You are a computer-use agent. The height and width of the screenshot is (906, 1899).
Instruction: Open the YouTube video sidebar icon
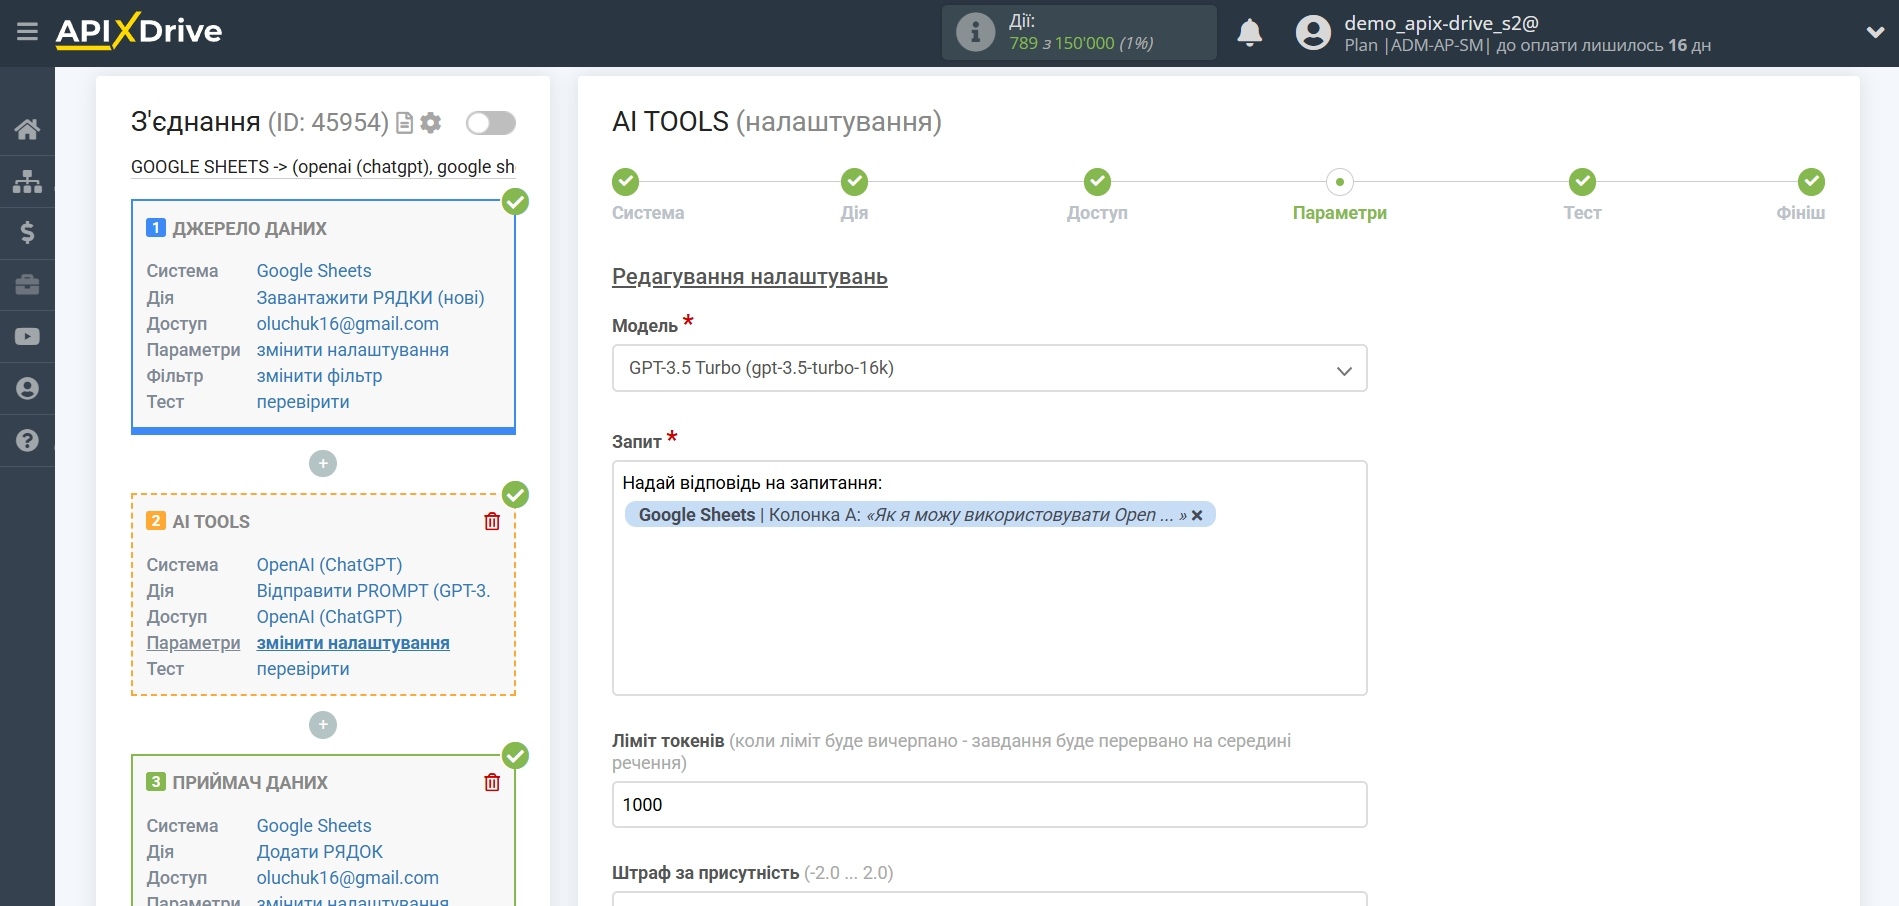[27, 337]
